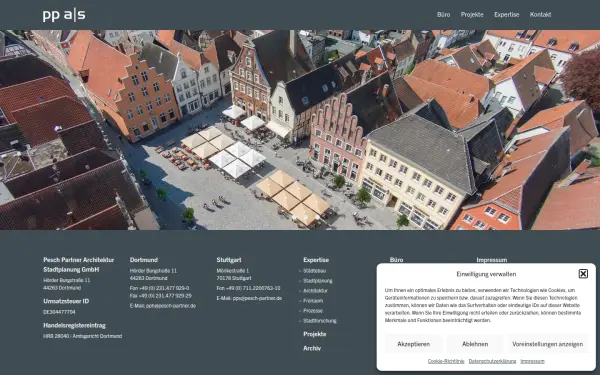Open the Büro menu in header
The image size is (600, 375).
click(443, 15)
